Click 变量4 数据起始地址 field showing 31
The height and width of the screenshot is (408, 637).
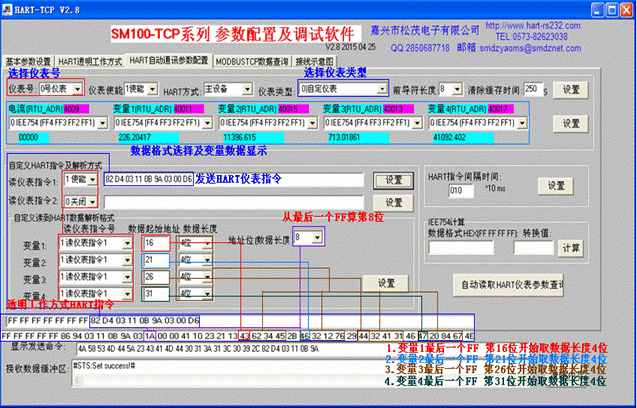[156, 294]
